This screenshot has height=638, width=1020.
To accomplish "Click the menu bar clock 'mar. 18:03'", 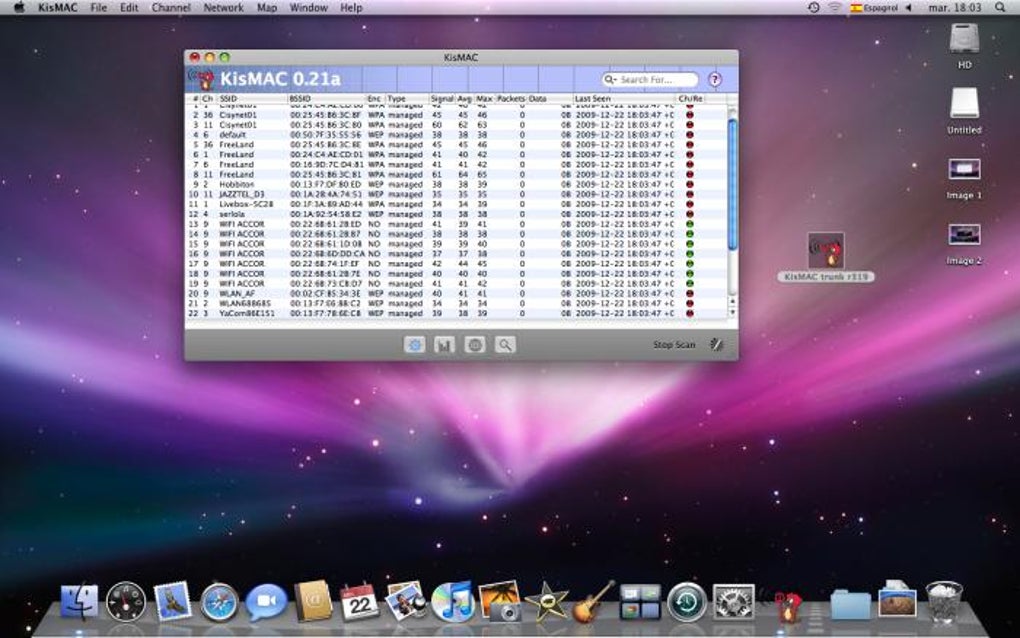I will [954, 8].
